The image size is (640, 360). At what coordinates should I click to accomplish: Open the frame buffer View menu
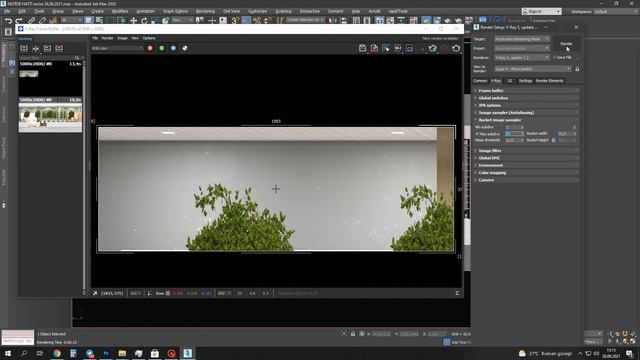pos(135,38)
